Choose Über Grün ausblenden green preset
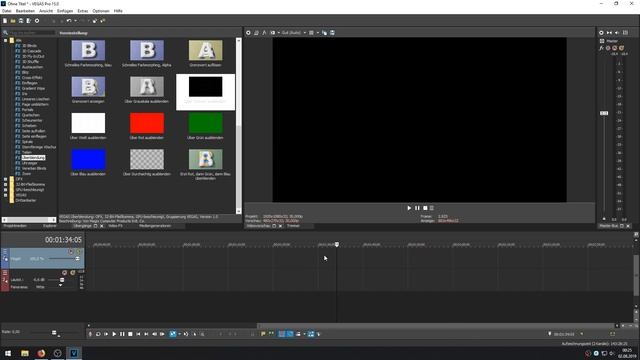This screenshot has width=640, height=360. pos(205,123)
